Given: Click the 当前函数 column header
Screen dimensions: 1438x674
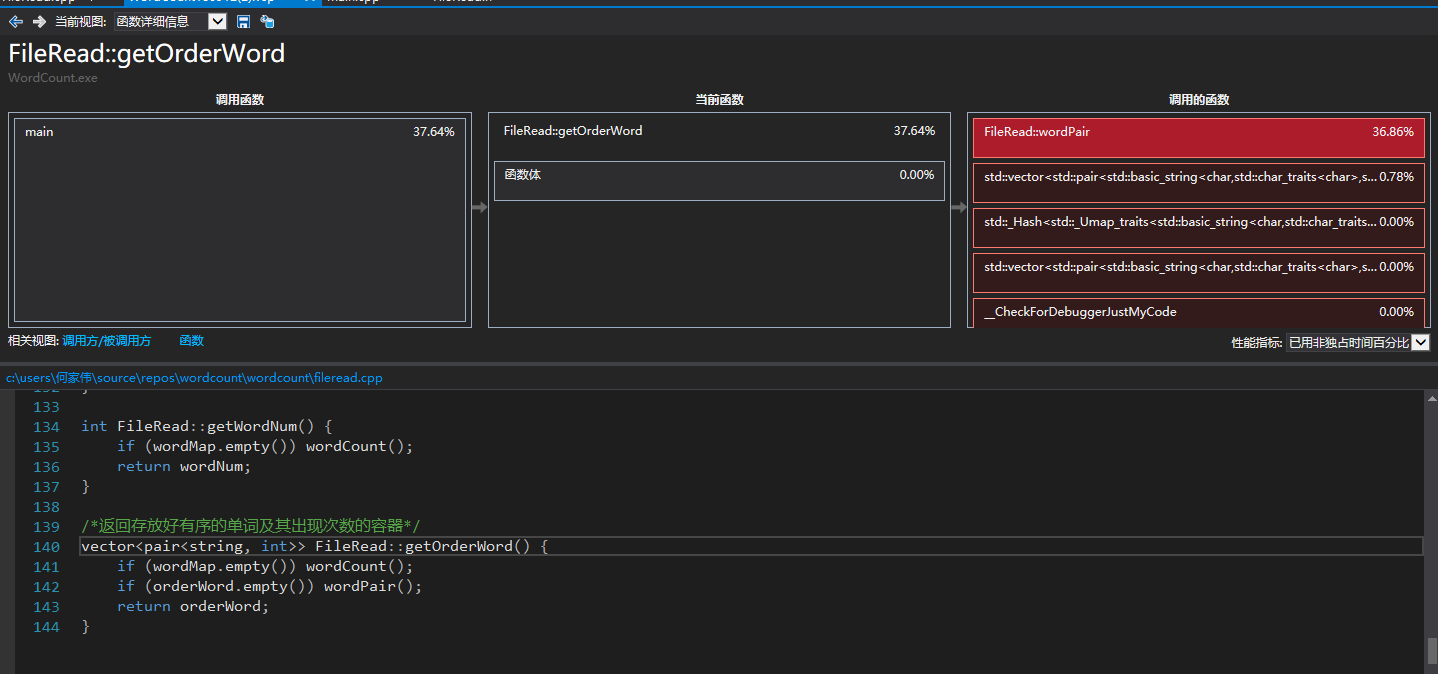Looking at the screenshot, I should click(719, 100).
